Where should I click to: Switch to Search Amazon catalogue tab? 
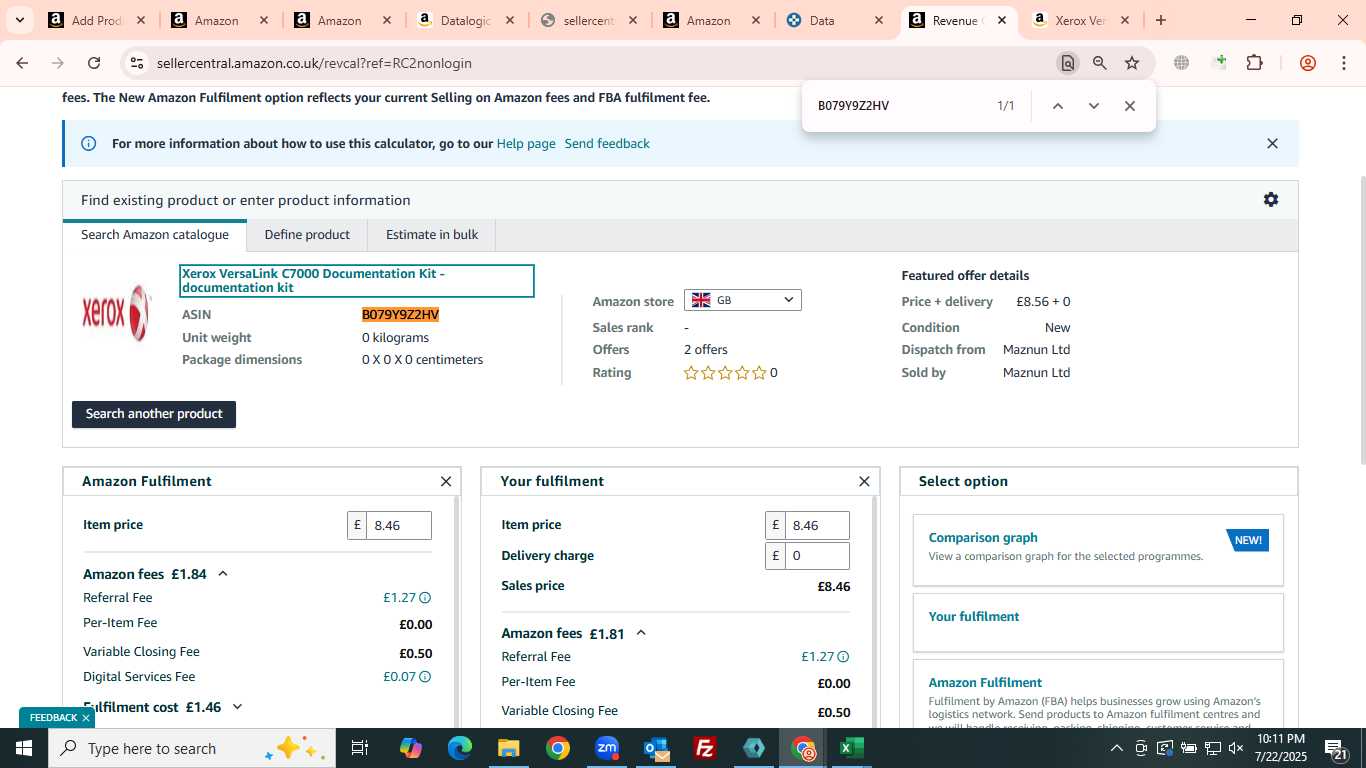click(155, 235)
